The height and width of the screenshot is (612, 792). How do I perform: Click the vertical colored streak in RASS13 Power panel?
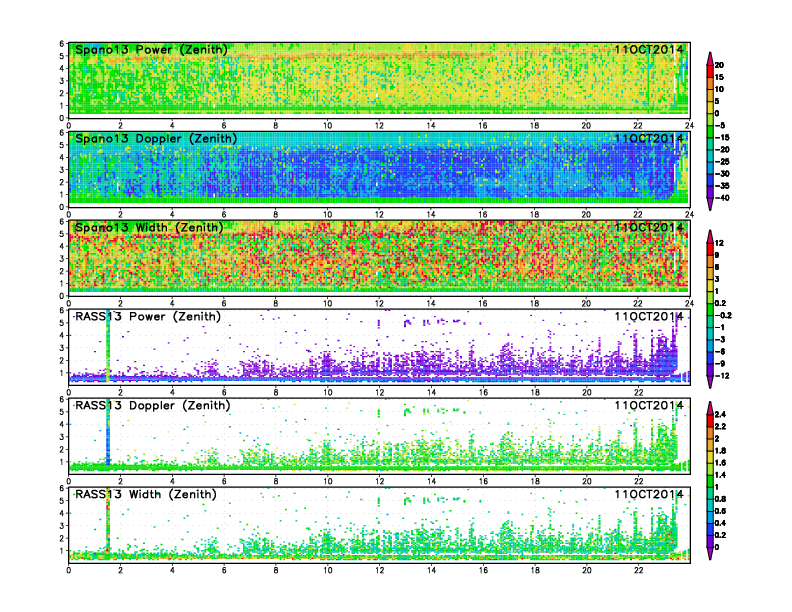tap(108, 346)
